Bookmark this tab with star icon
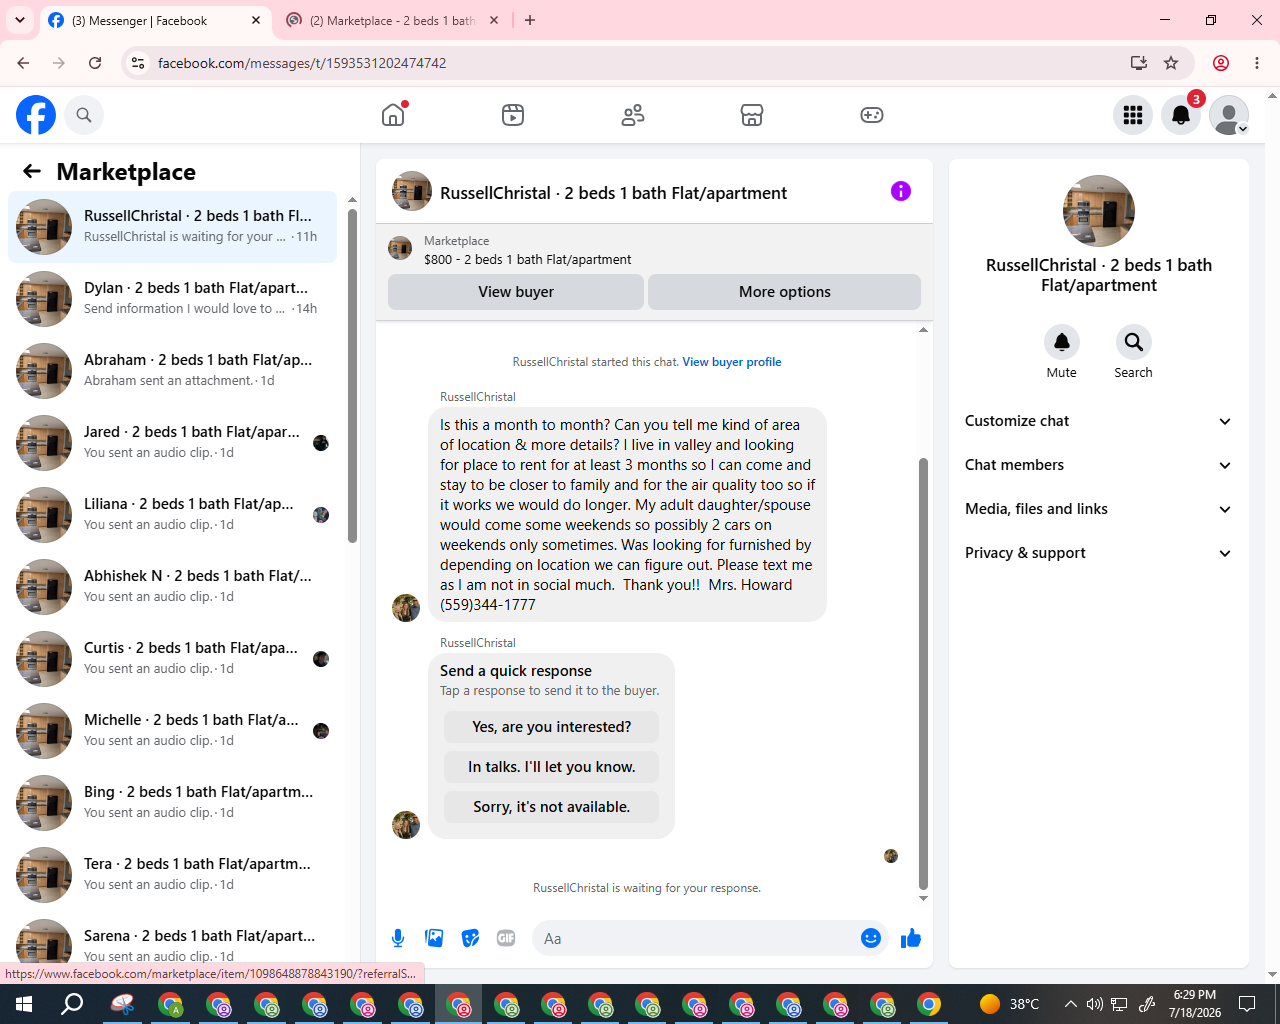Image resolution: width=1280 pixels, height=1024 pixels. (1171, 63)
